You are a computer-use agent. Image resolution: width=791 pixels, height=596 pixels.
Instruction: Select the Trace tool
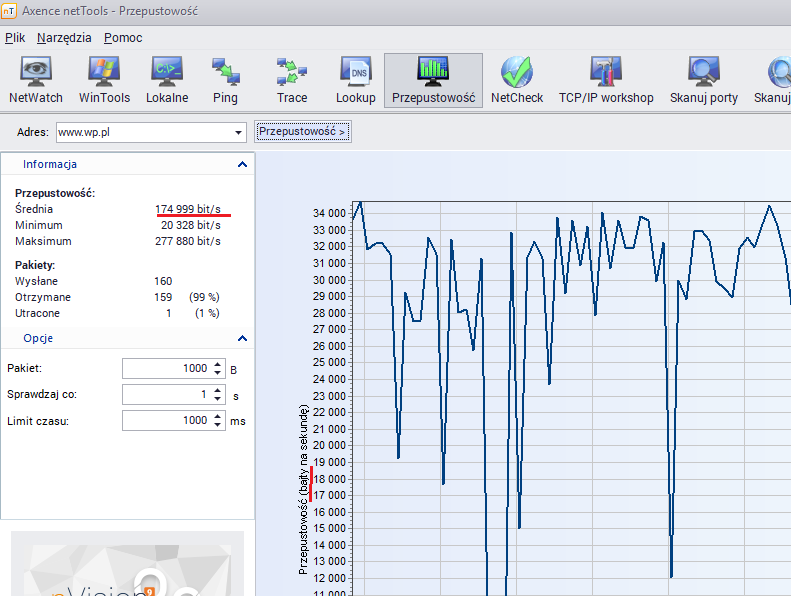(292, 80)
